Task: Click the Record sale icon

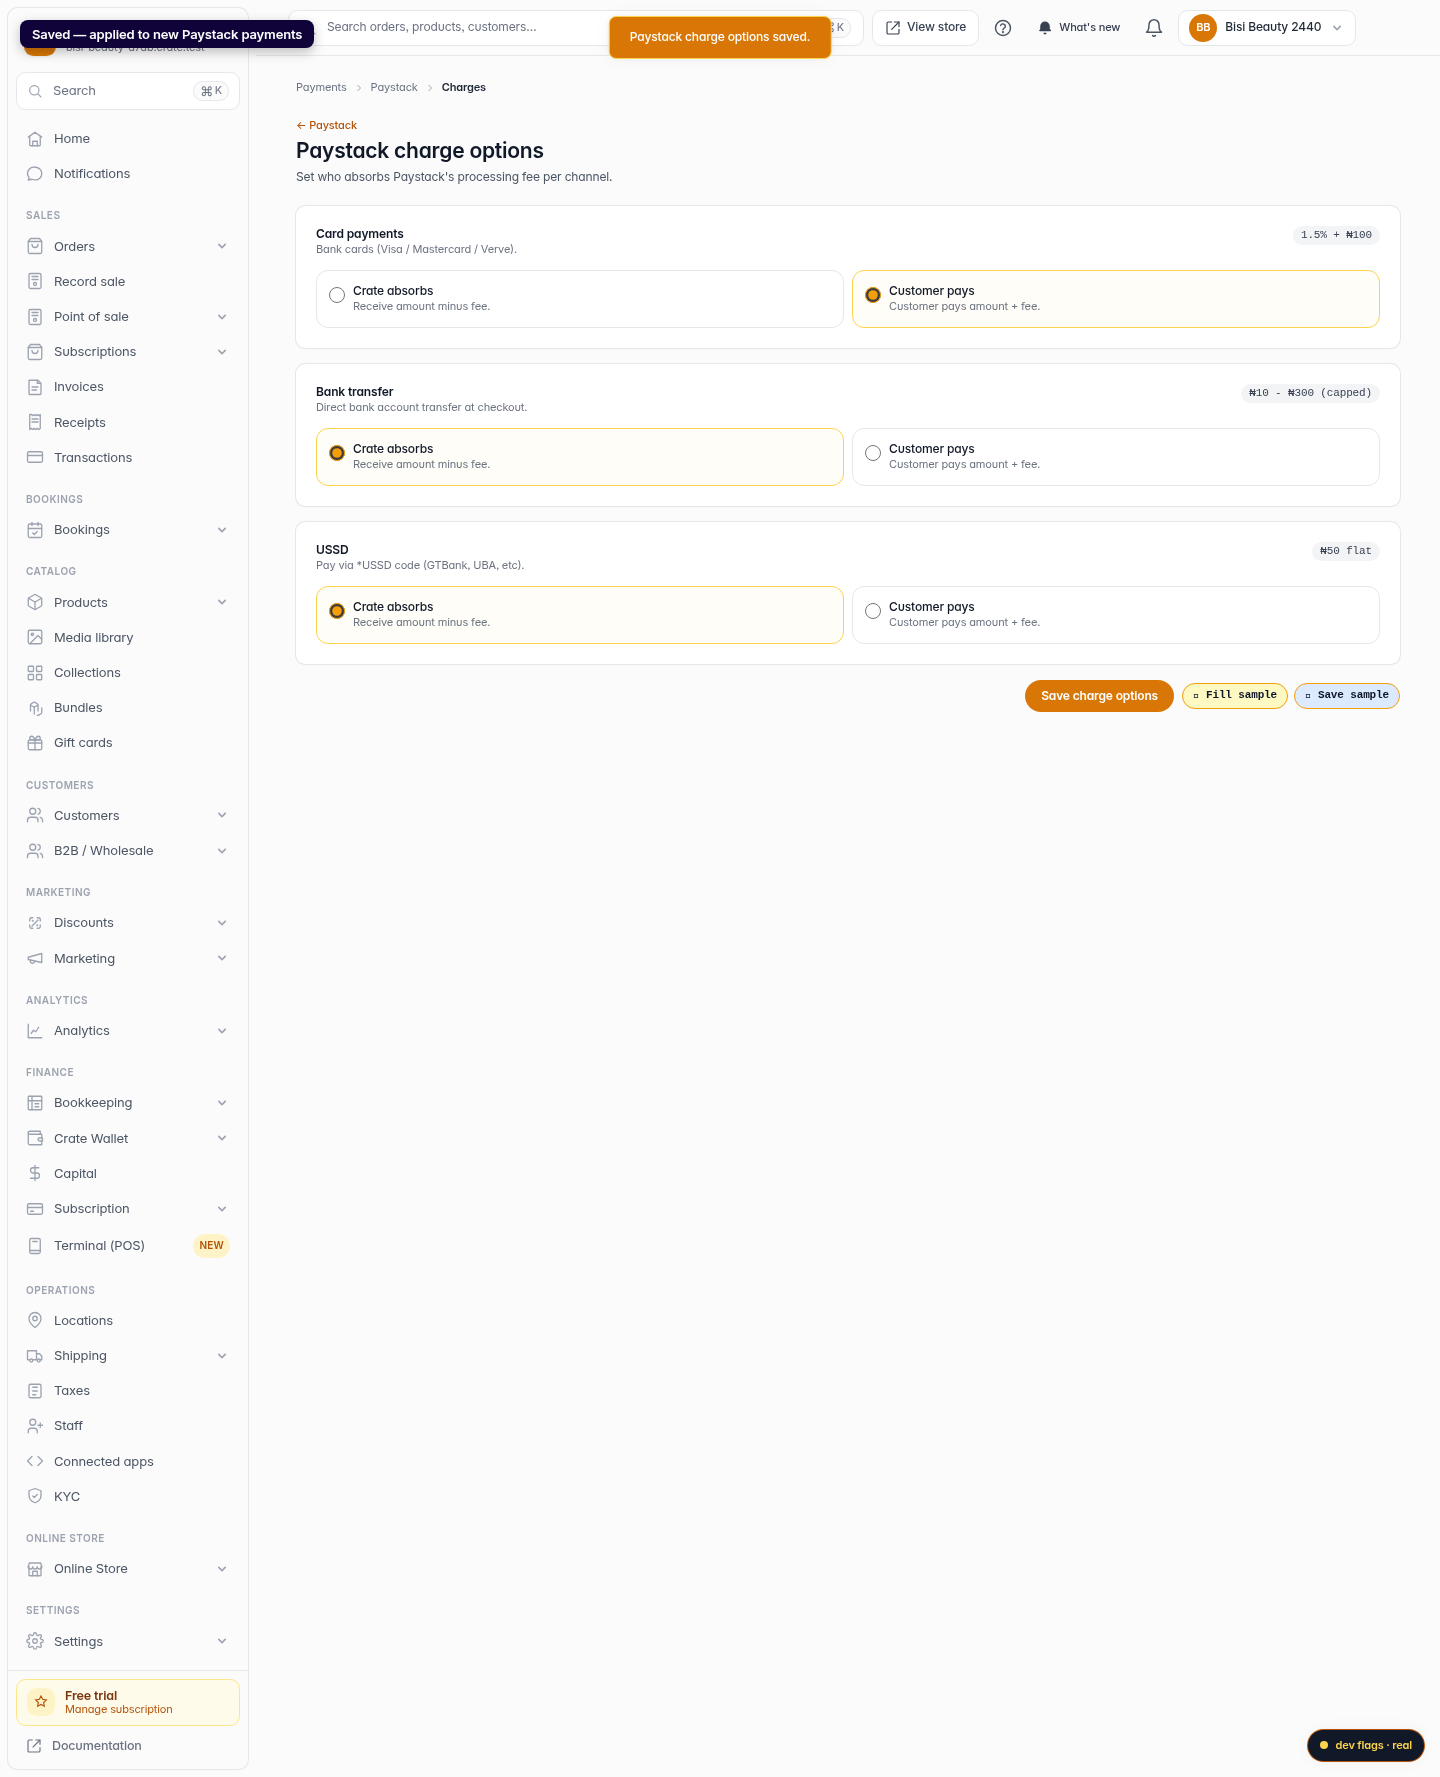Action: (x=35, y=282)
